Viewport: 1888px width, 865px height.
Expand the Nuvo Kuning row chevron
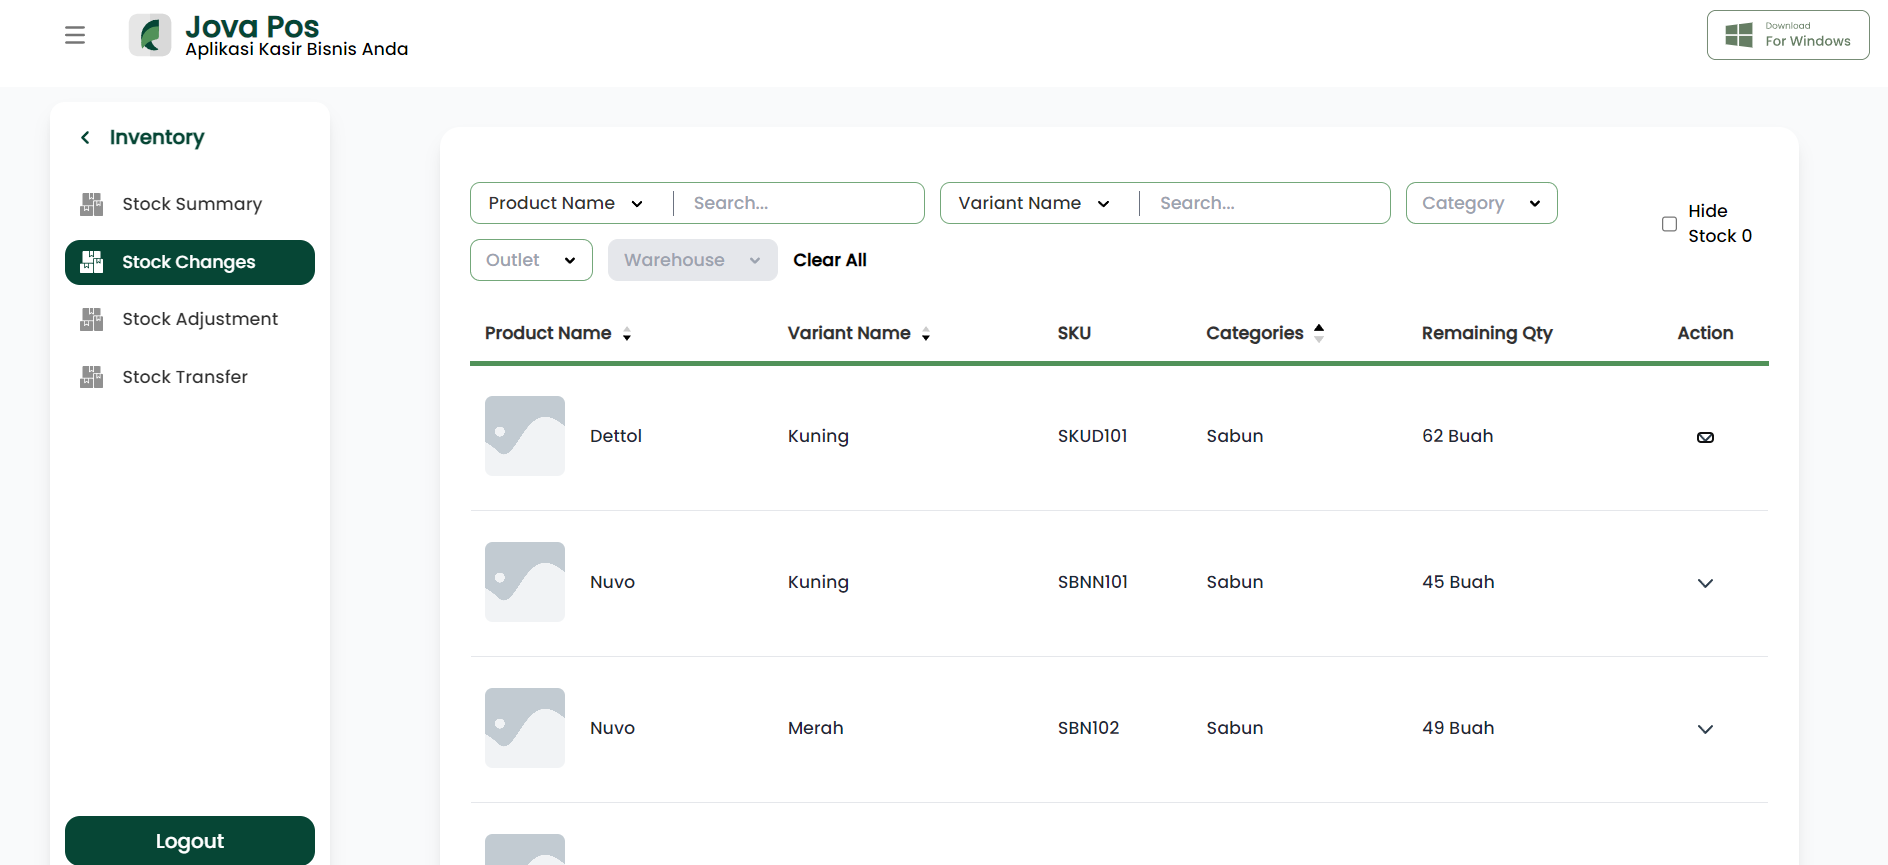pos(1706,583)
